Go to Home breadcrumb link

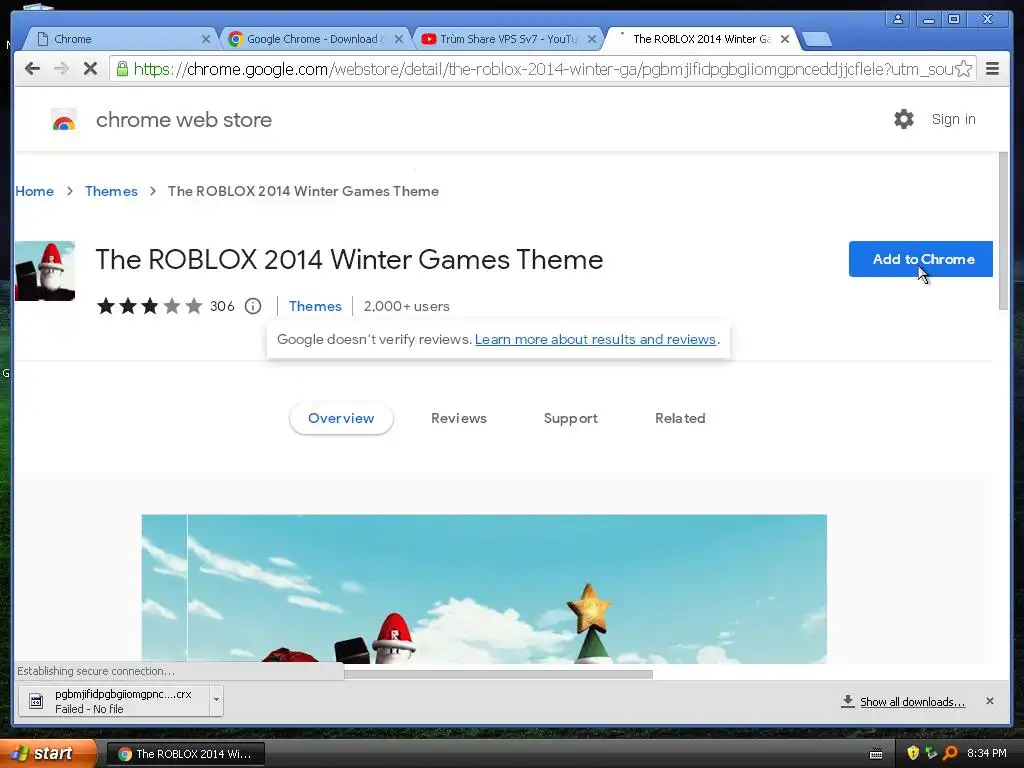[x=34, y=191]
